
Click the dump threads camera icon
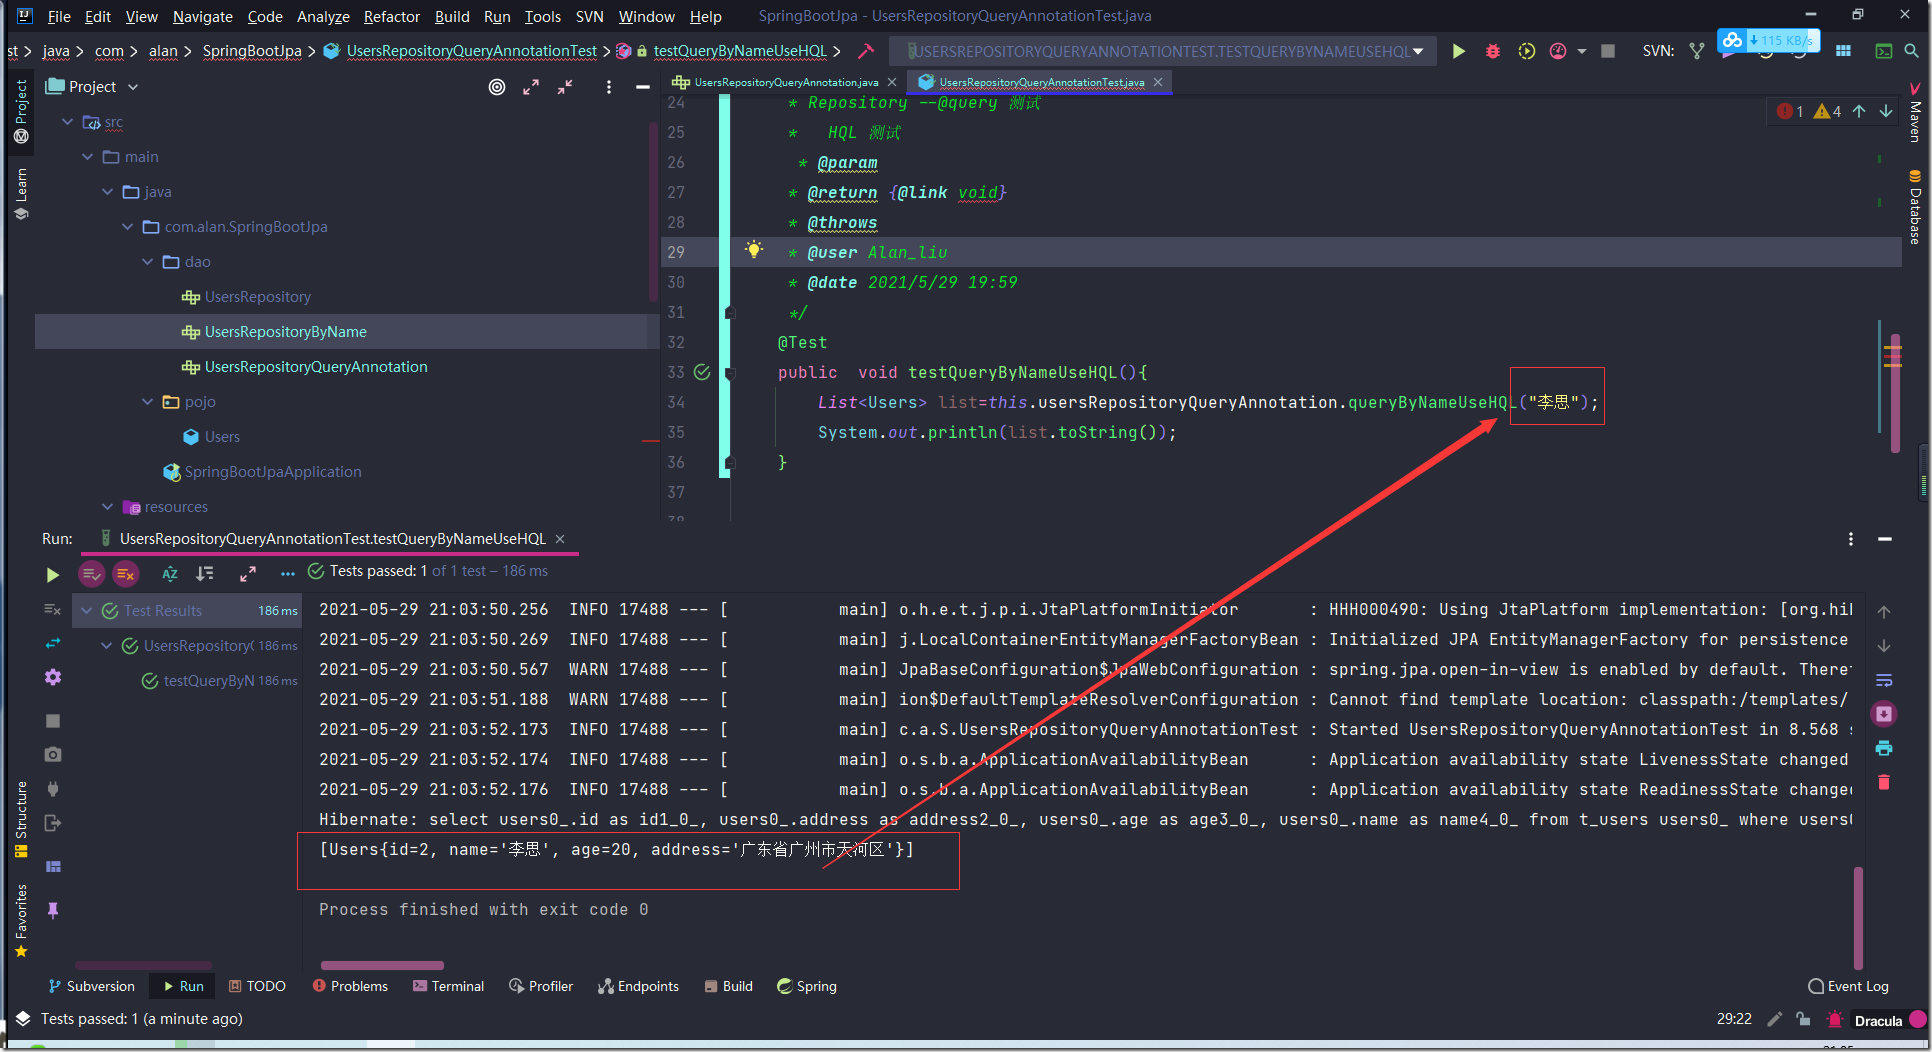point(53,754)
